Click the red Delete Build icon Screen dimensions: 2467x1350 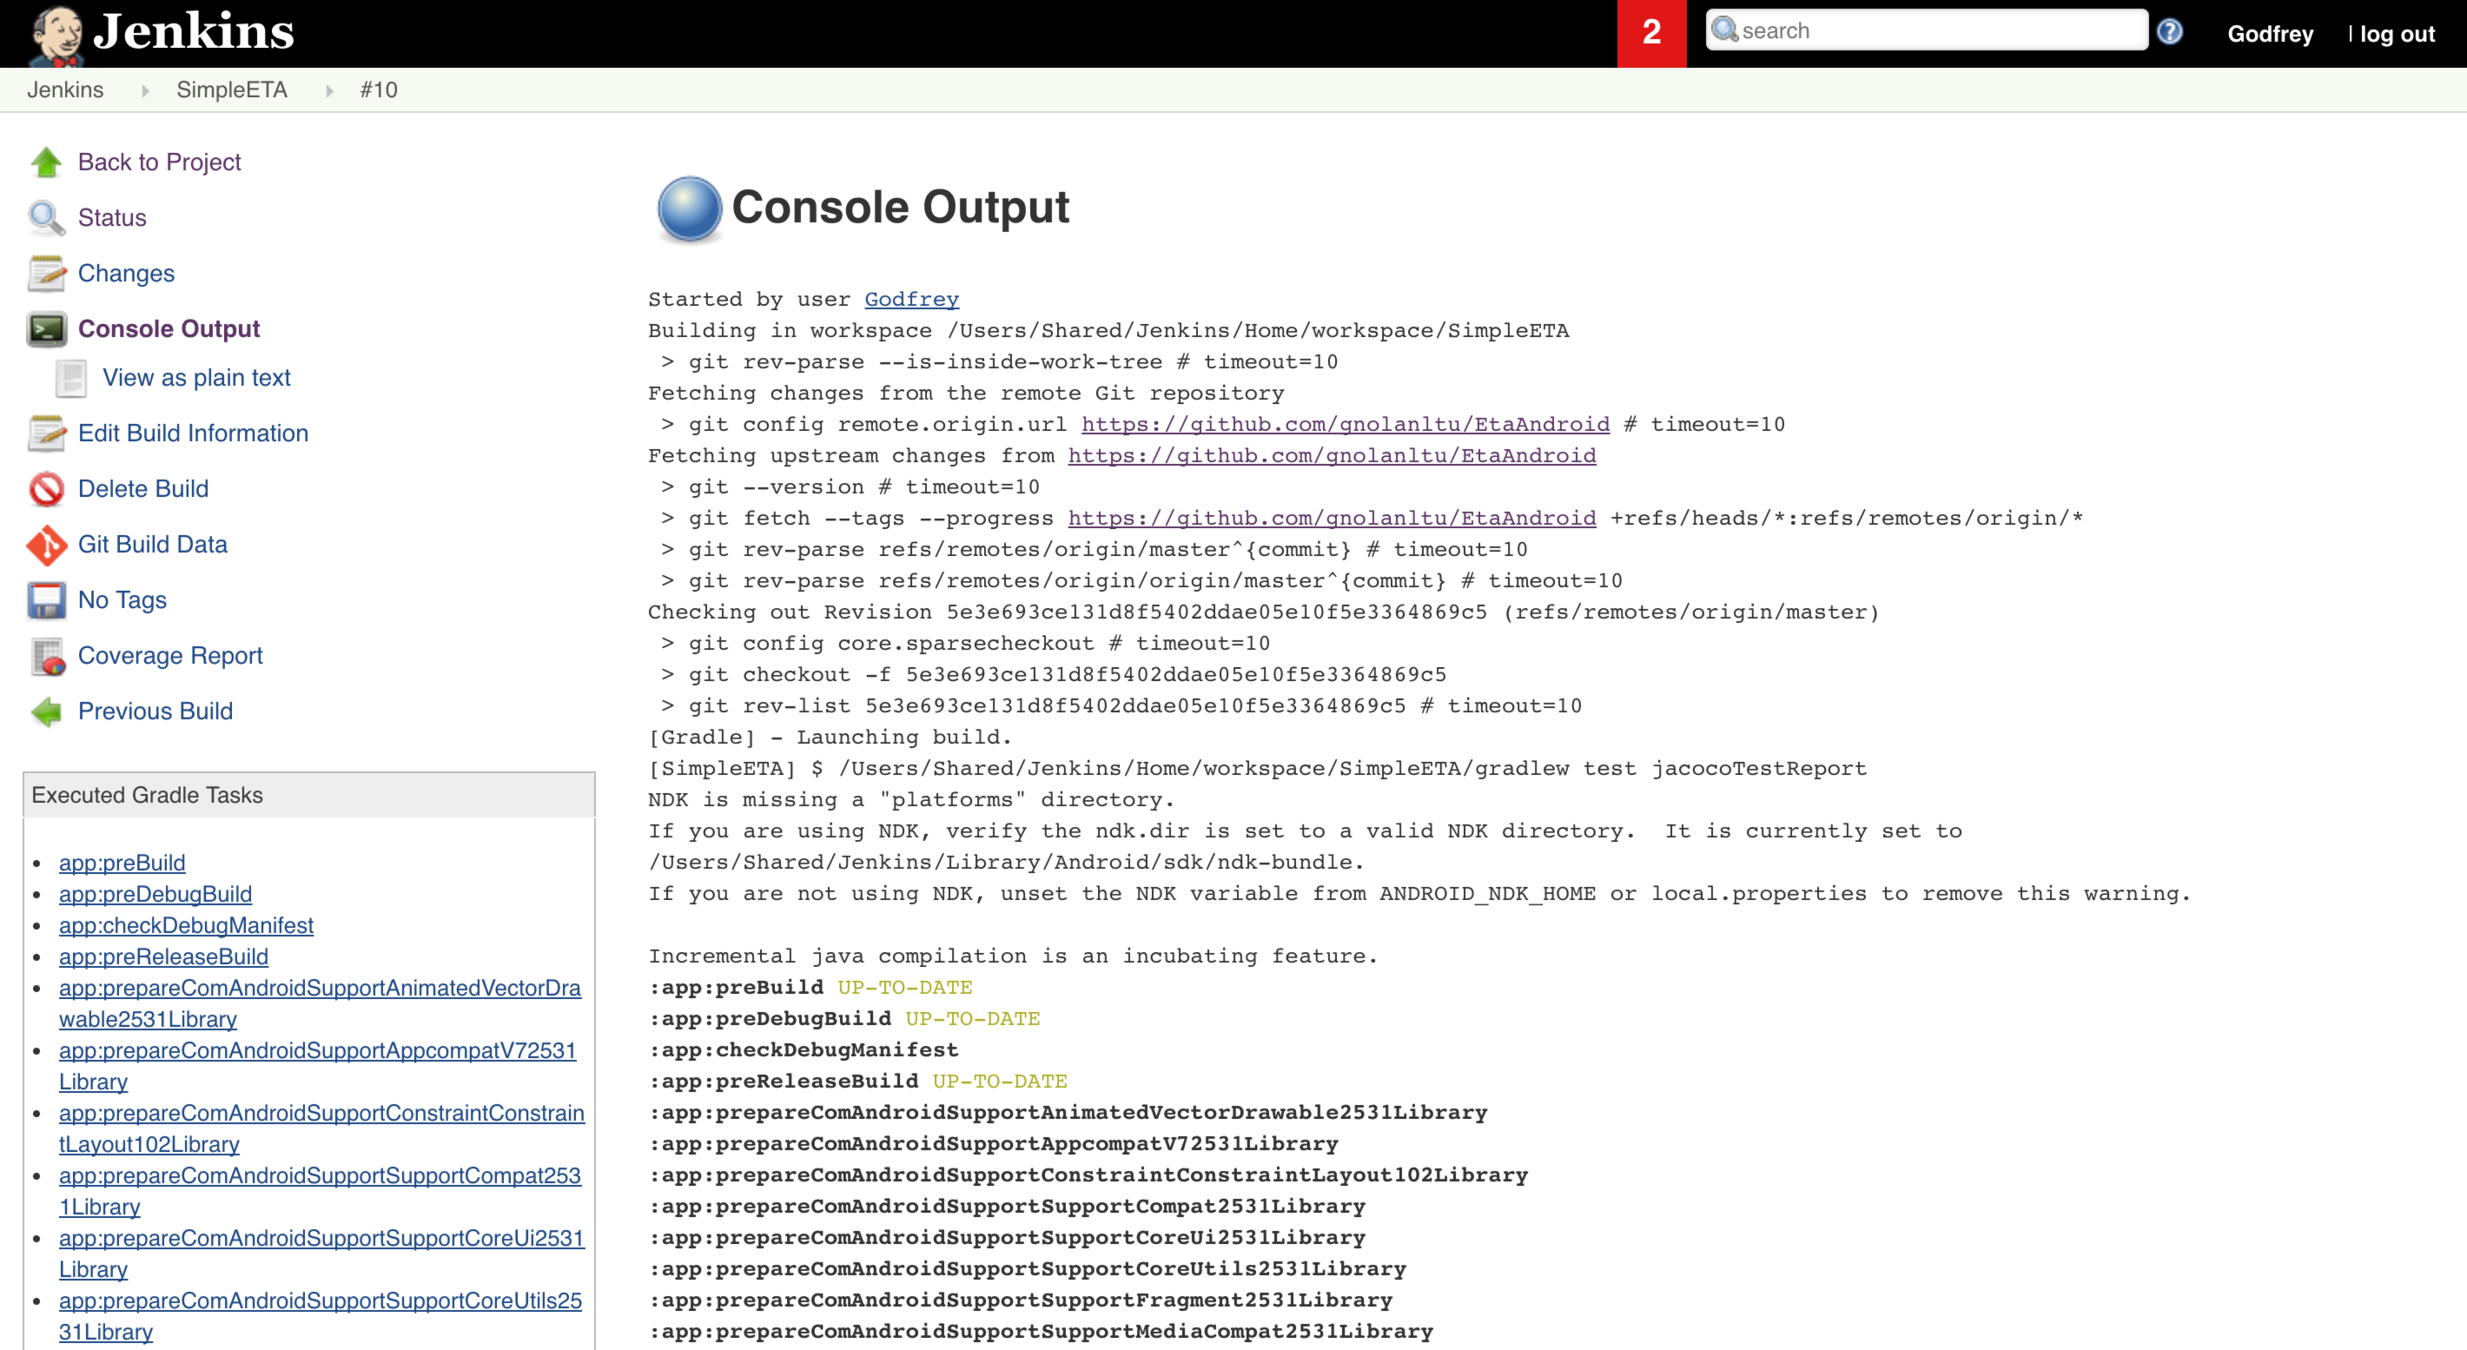[x=46, y=489]
